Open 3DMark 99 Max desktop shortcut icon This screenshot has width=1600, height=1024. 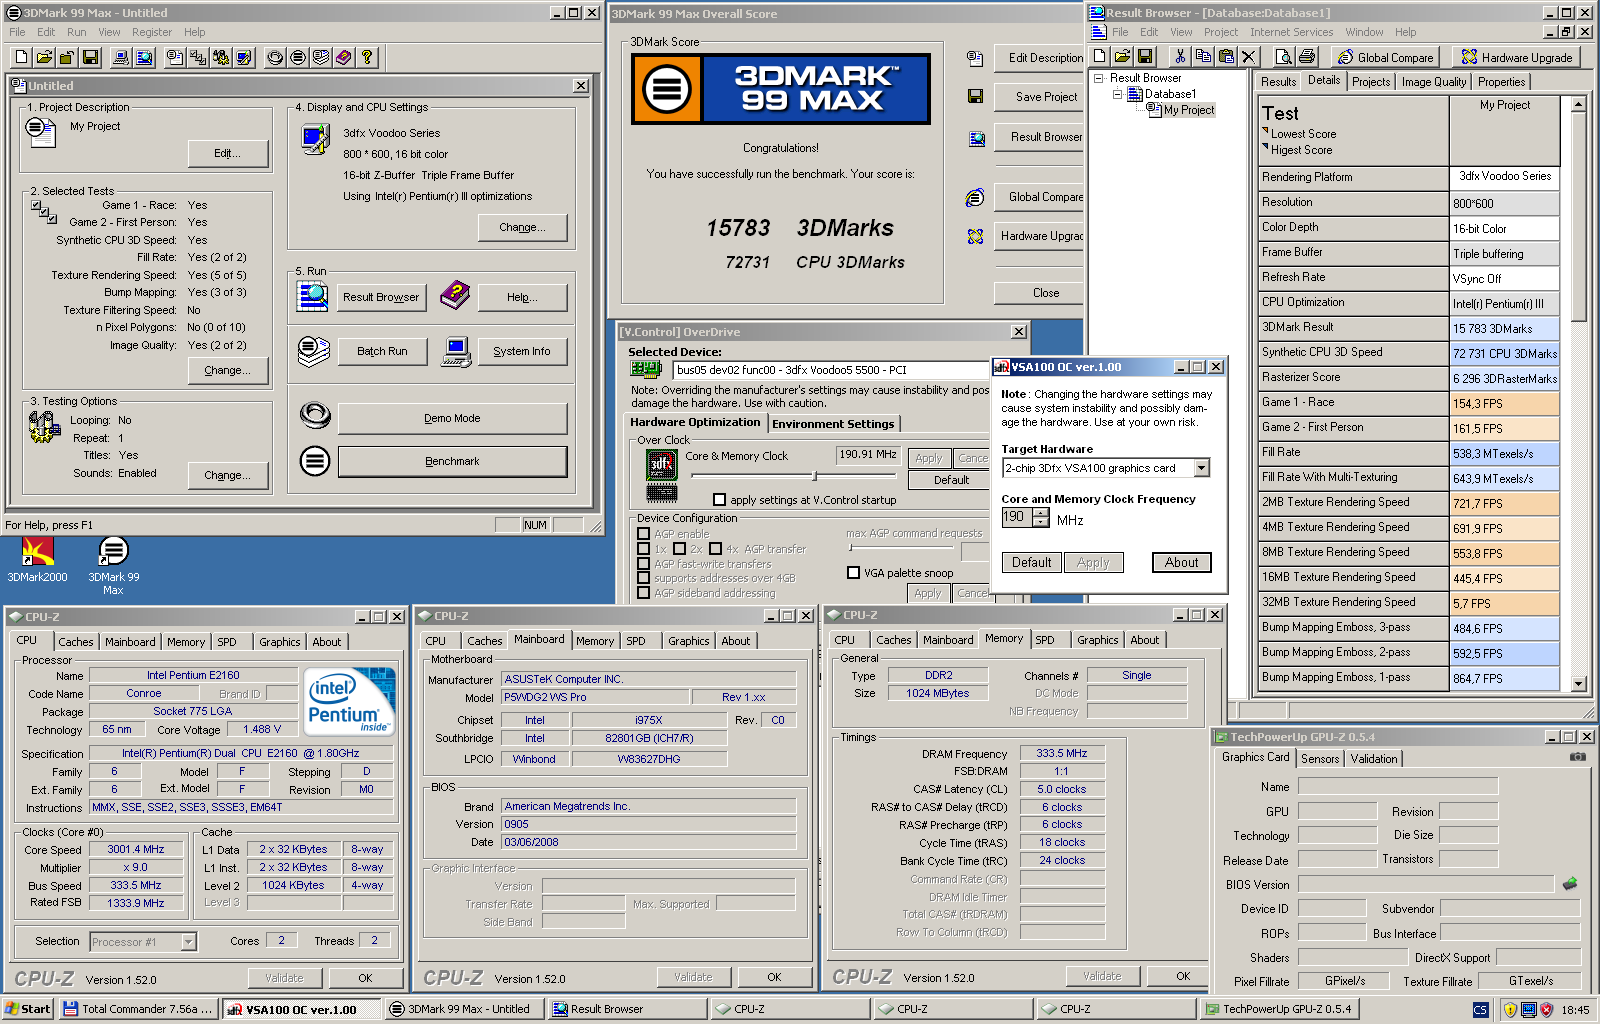coord(113,566)
